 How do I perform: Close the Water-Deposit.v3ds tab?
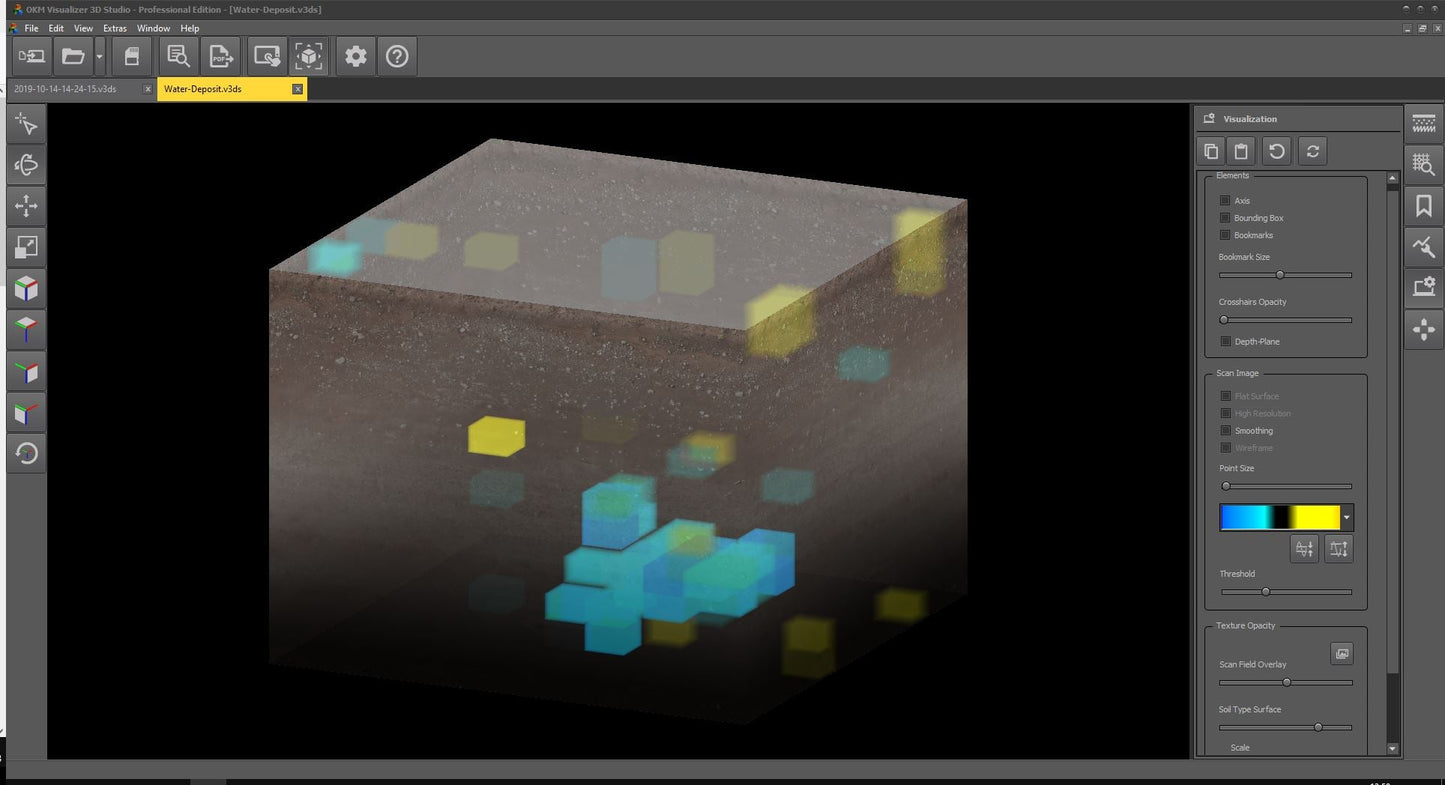tap(297, 89)
